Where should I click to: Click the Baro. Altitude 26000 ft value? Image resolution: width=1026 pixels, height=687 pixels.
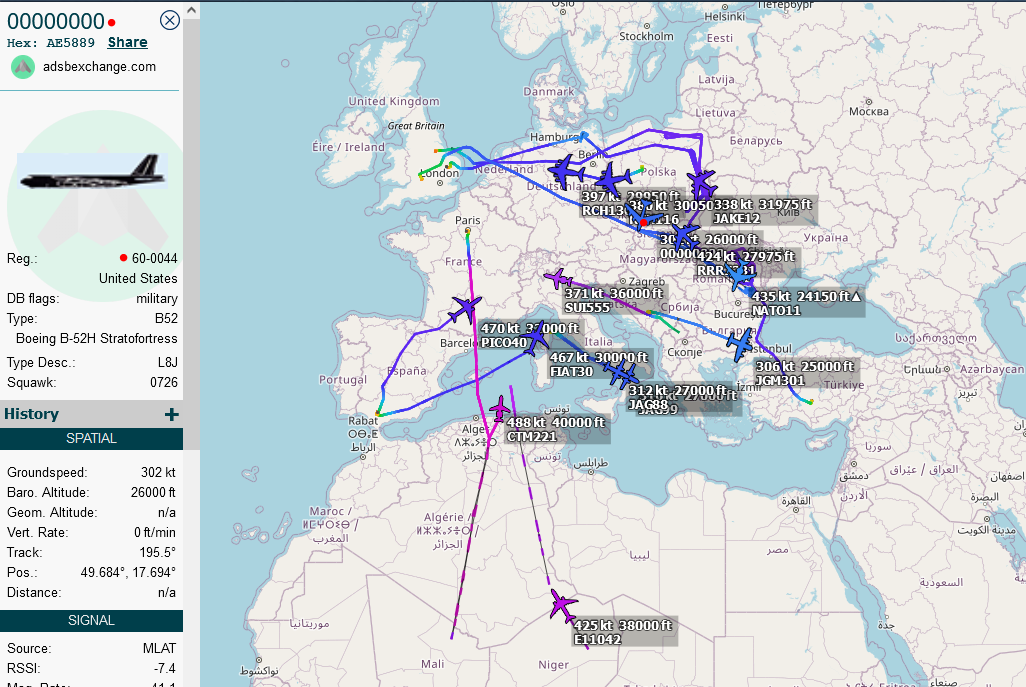(x=153, y=492)
